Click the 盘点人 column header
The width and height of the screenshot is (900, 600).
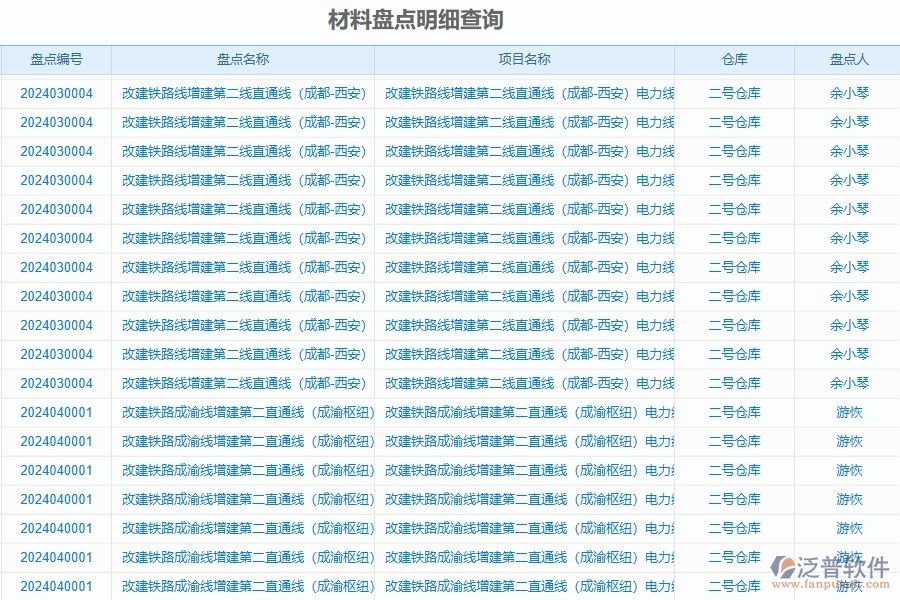coord(846,59)
